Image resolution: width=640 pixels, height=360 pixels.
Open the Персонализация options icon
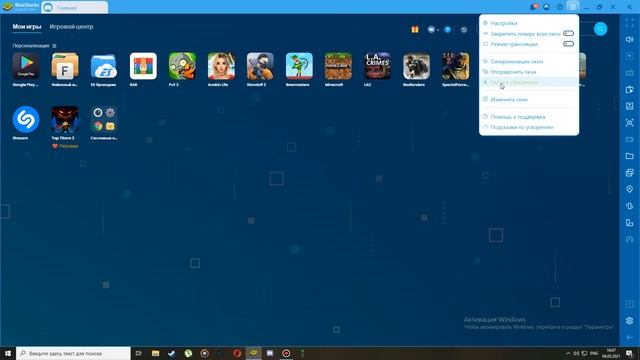point(54,46)
